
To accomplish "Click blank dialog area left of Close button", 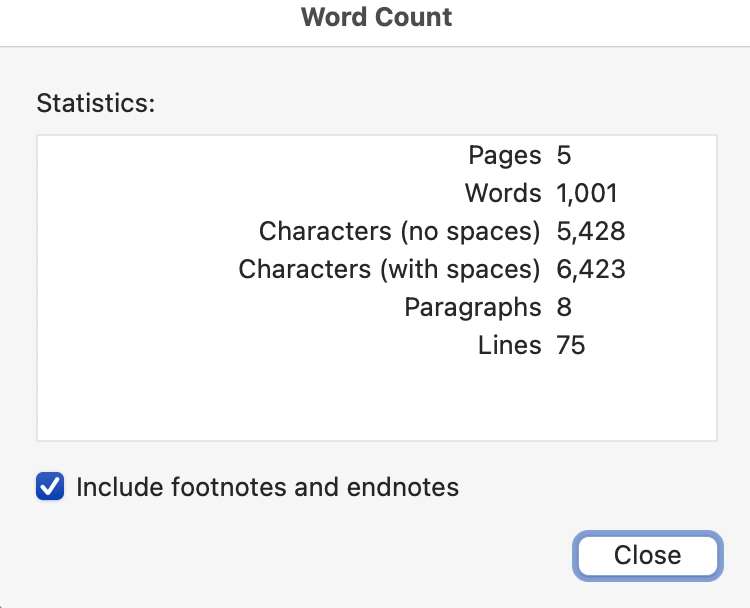I will click(x=300, y=555).
